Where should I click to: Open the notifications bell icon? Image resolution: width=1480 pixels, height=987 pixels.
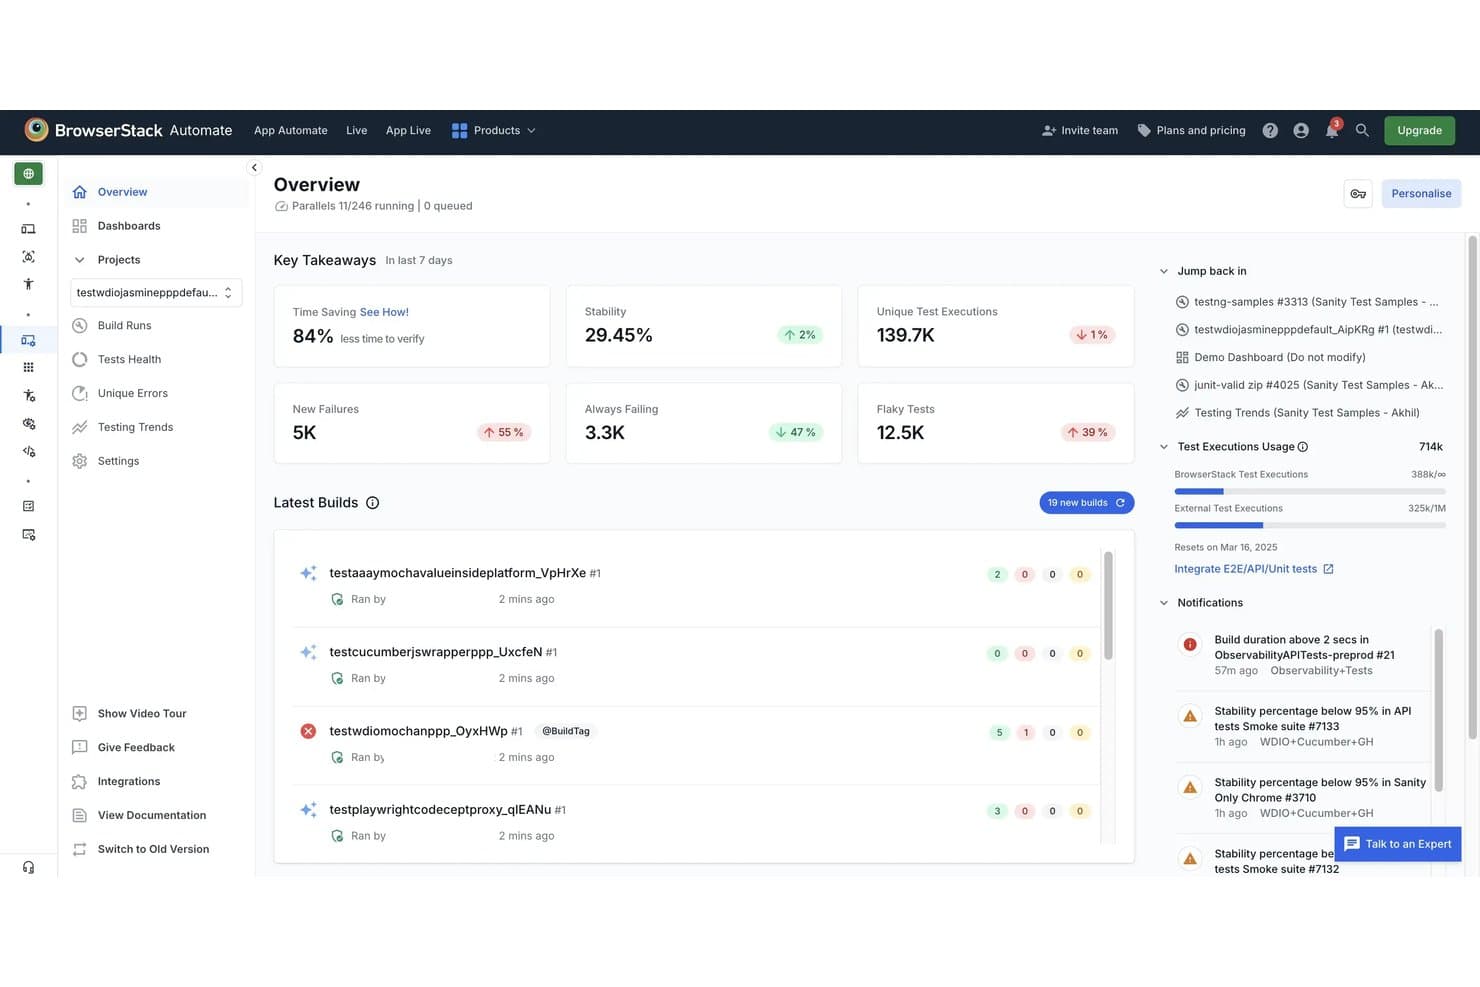[1332, 131]
